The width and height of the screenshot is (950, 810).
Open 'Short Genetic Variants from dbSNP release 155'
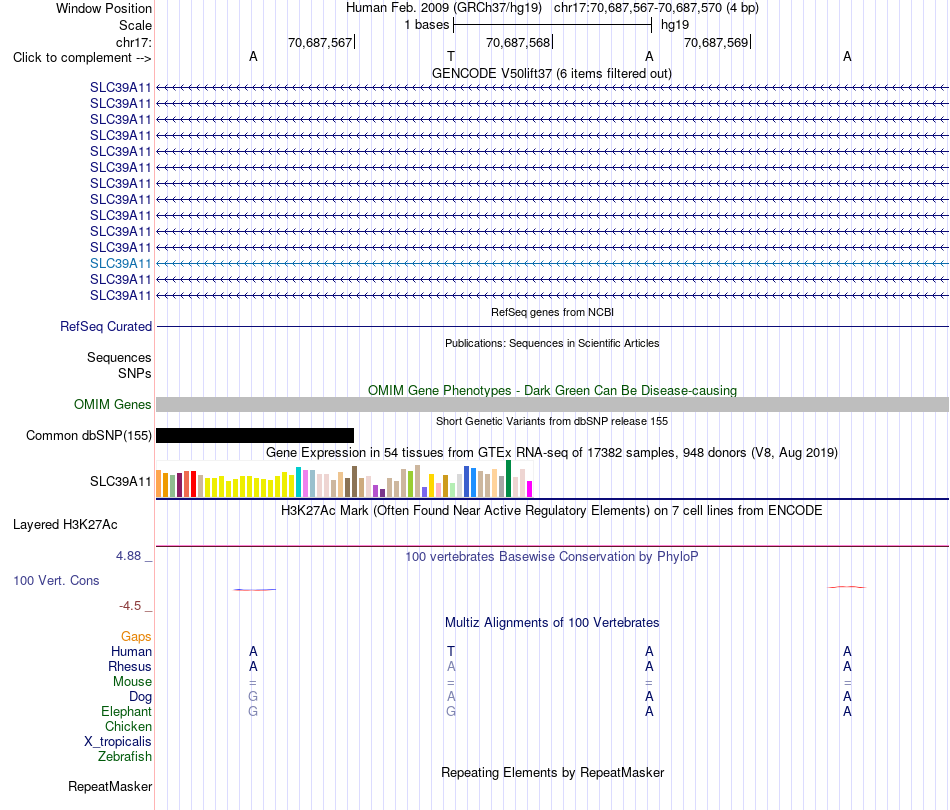click(x=552, y=421)
